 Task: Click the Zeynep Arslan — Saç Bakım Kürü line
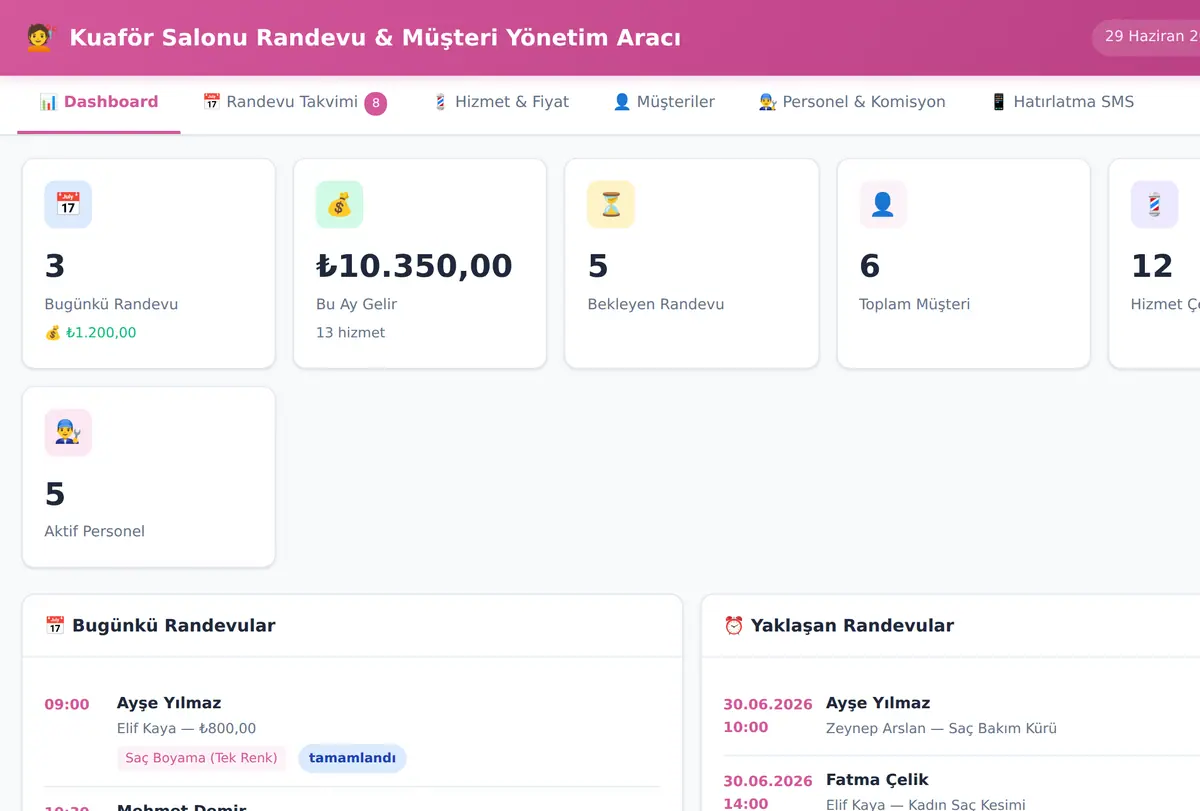[941, 729]
